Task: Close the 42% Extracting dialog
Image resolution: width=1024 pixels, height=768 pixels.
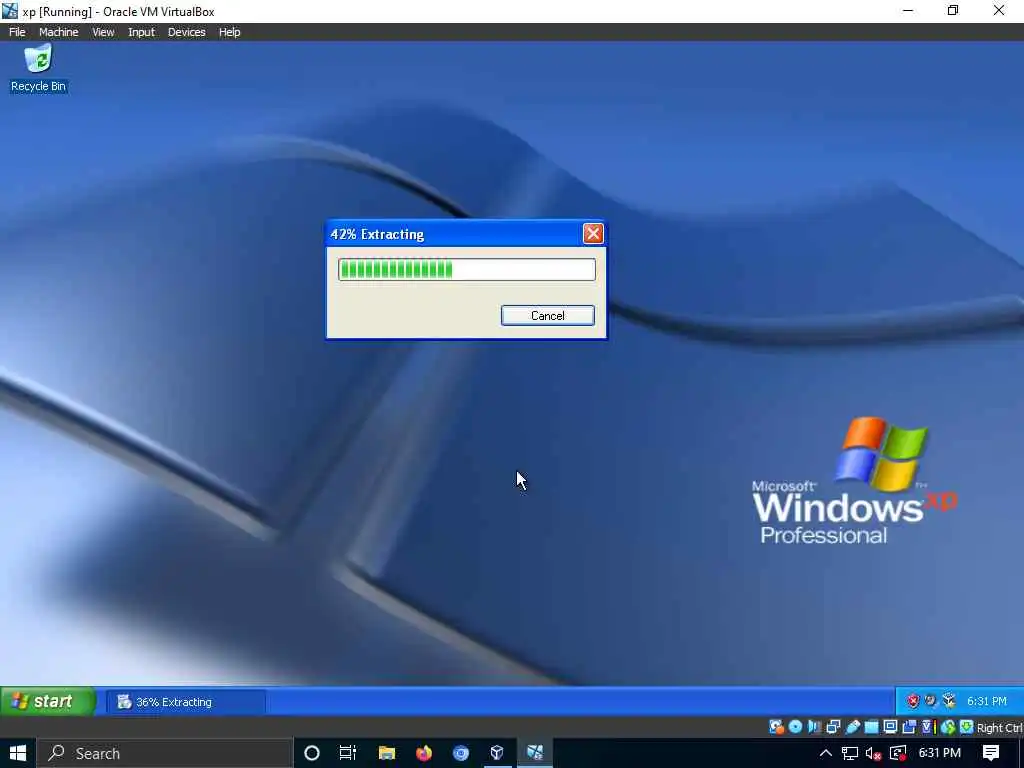Action: (x=592, y=233)
